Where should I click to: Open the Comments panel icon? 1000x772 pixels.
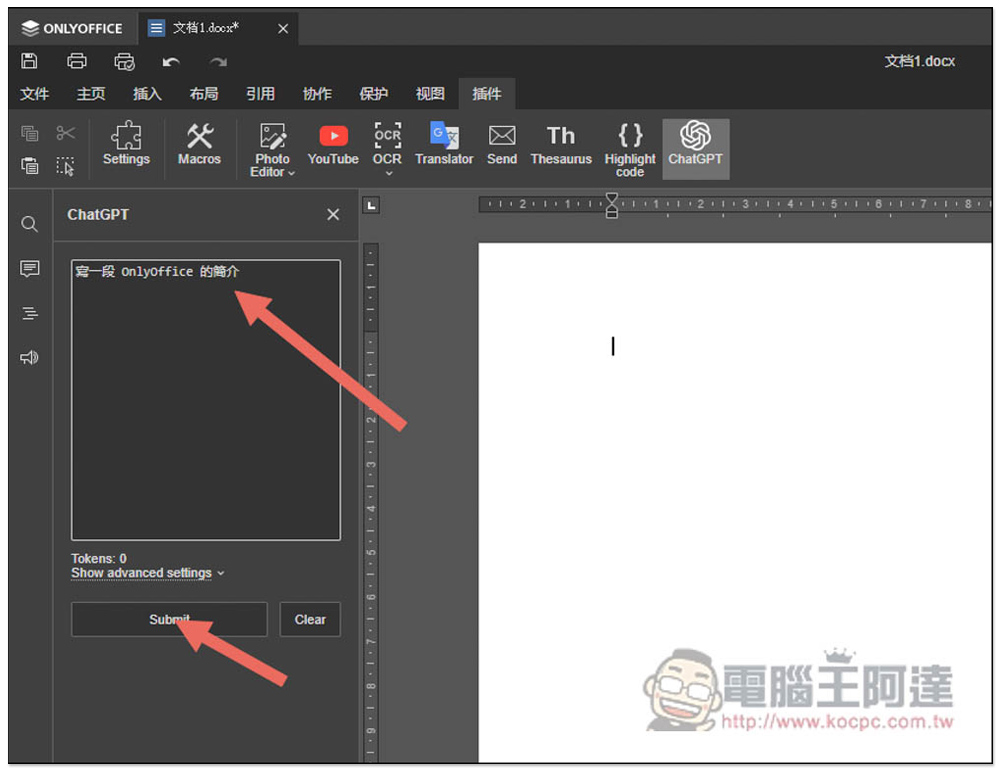pyautogui.click(x=29, y=269)
